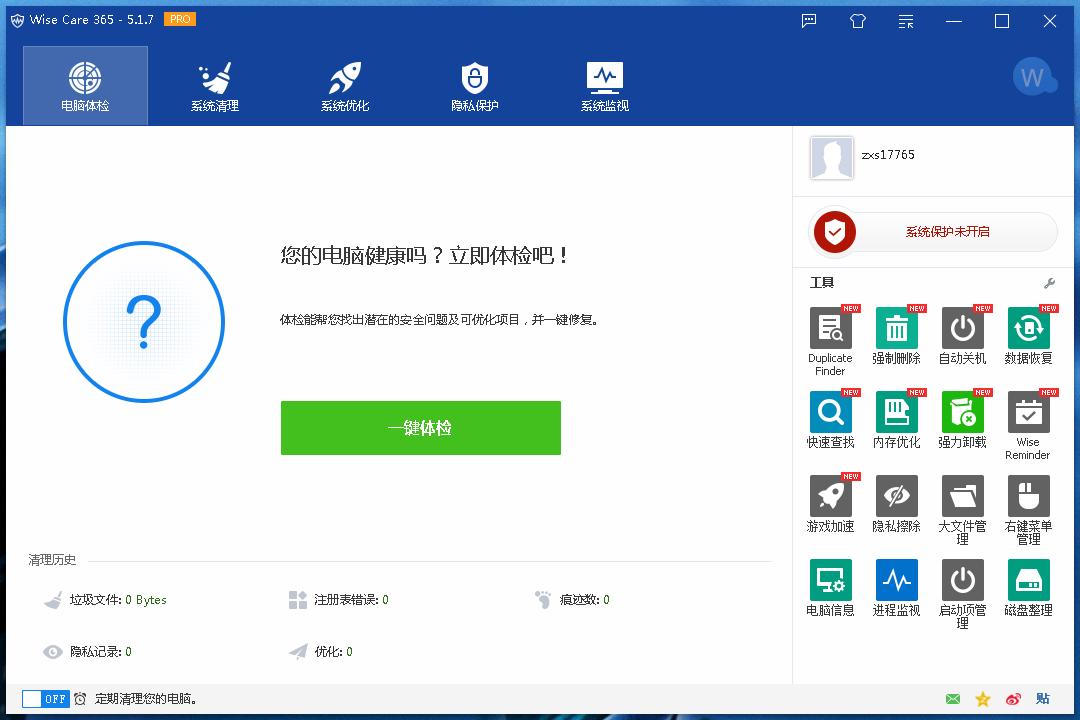Switch to the 系统清理 tab

(x=214, y=85)
